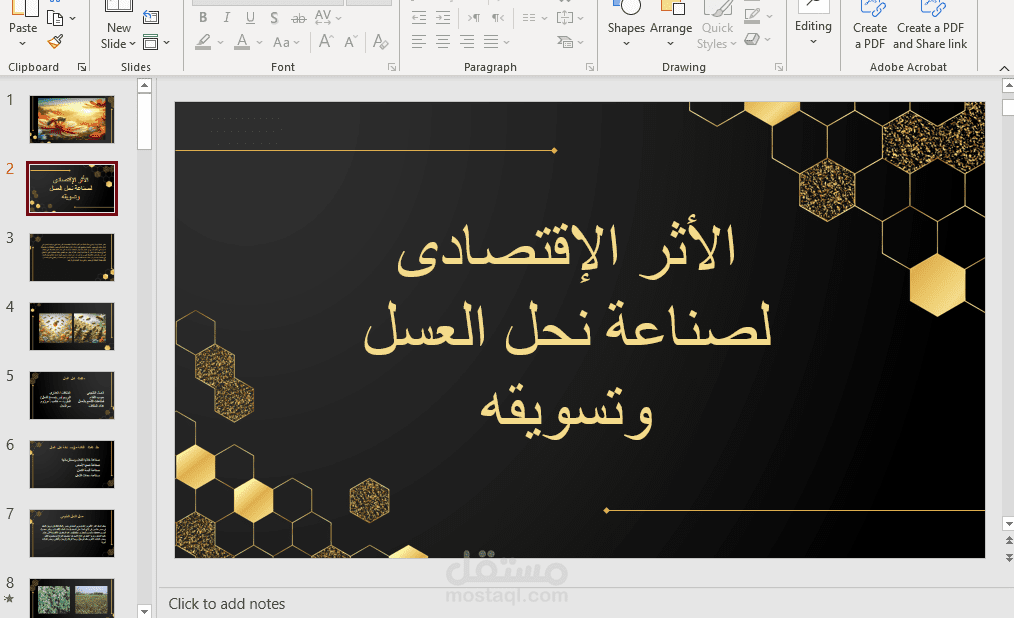The height and width of the screenshot is (618, 1014).
Task: Open the font color dropdown arrow
Action: 259,43
